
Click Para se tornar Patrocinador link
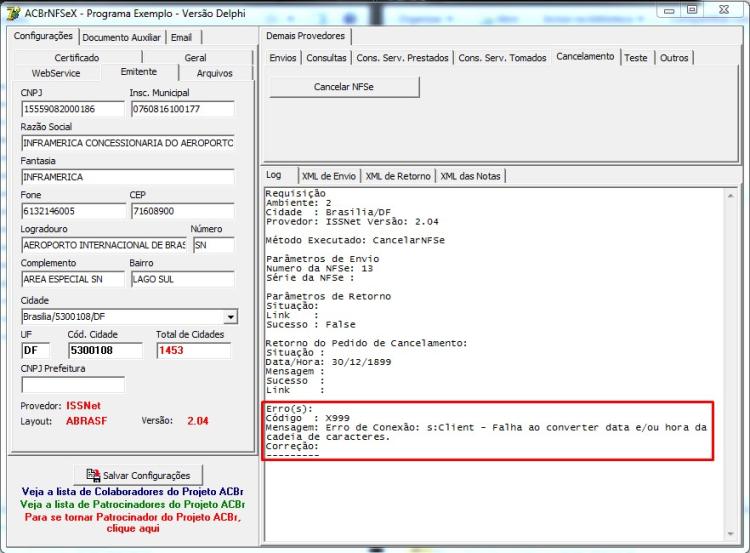(132, 522)
